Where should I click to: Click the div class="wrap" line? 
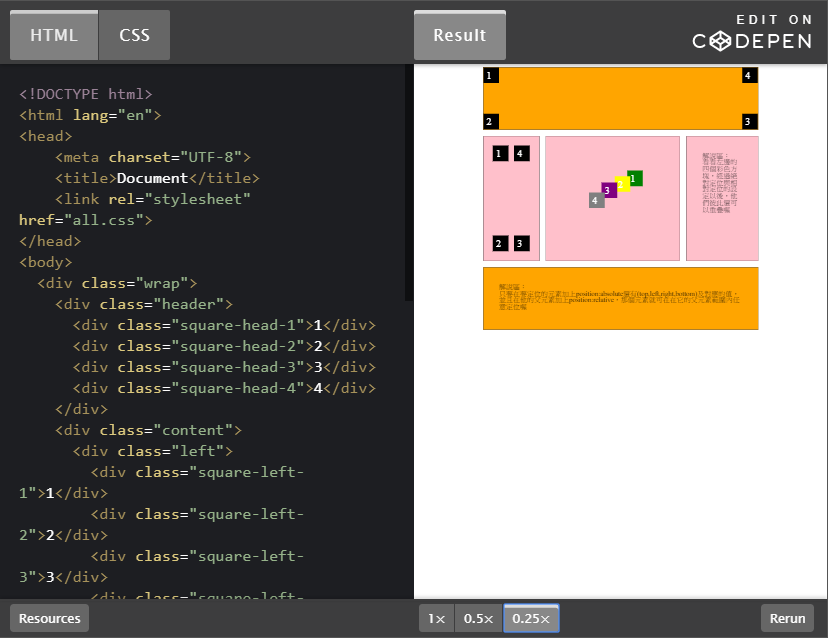pos(117,284)
